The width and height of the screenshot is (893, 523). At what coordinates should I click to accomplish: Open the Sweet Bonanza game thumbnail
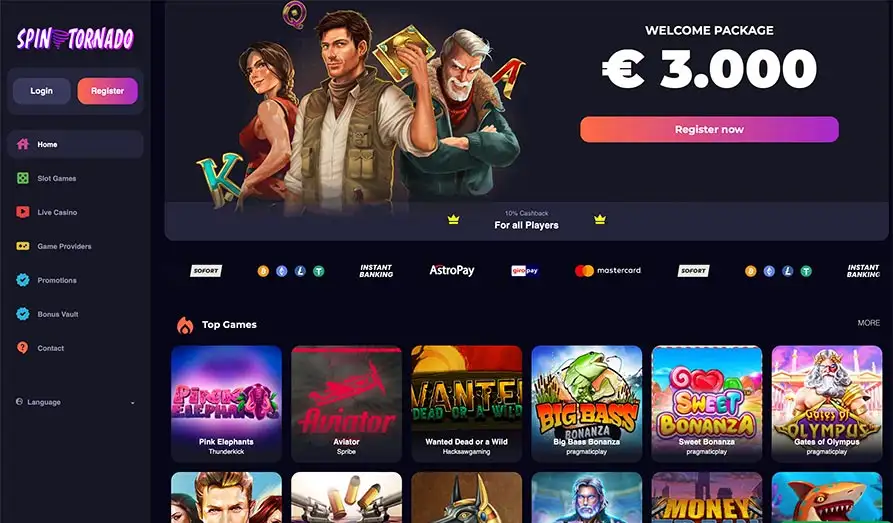(x=707, y=403)
